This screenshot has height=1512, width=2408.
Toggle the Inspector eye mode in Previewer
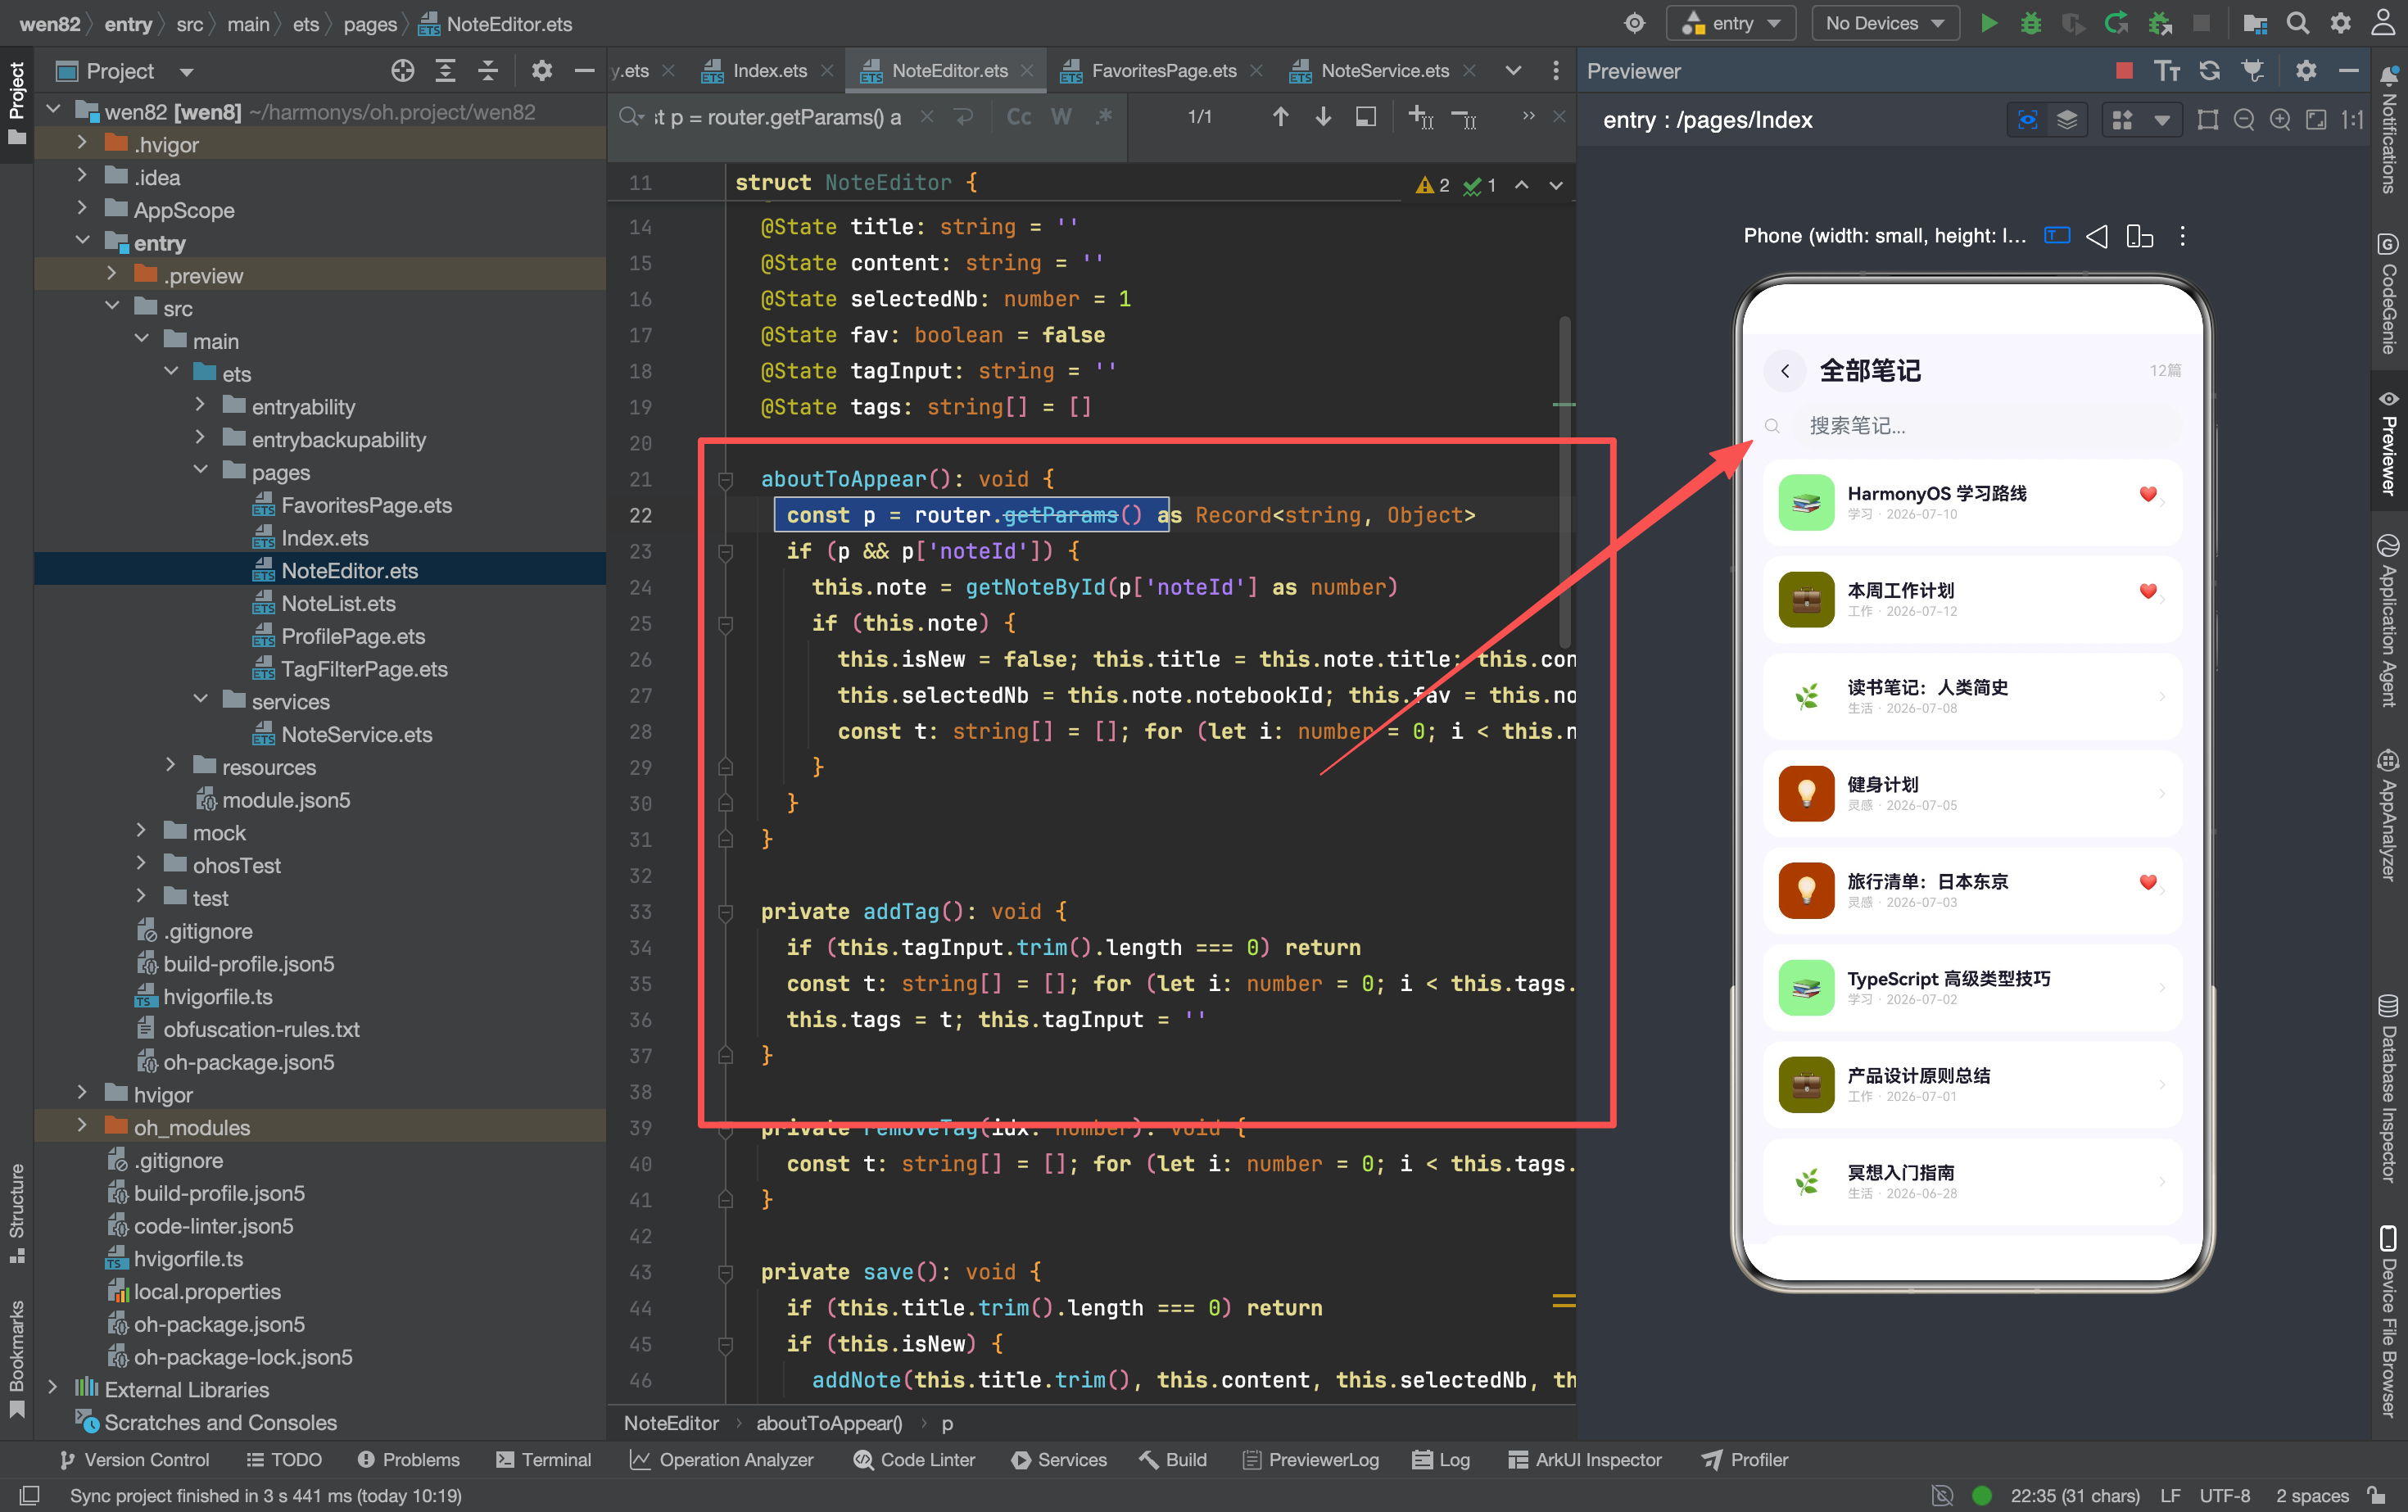coord(2027,120)
